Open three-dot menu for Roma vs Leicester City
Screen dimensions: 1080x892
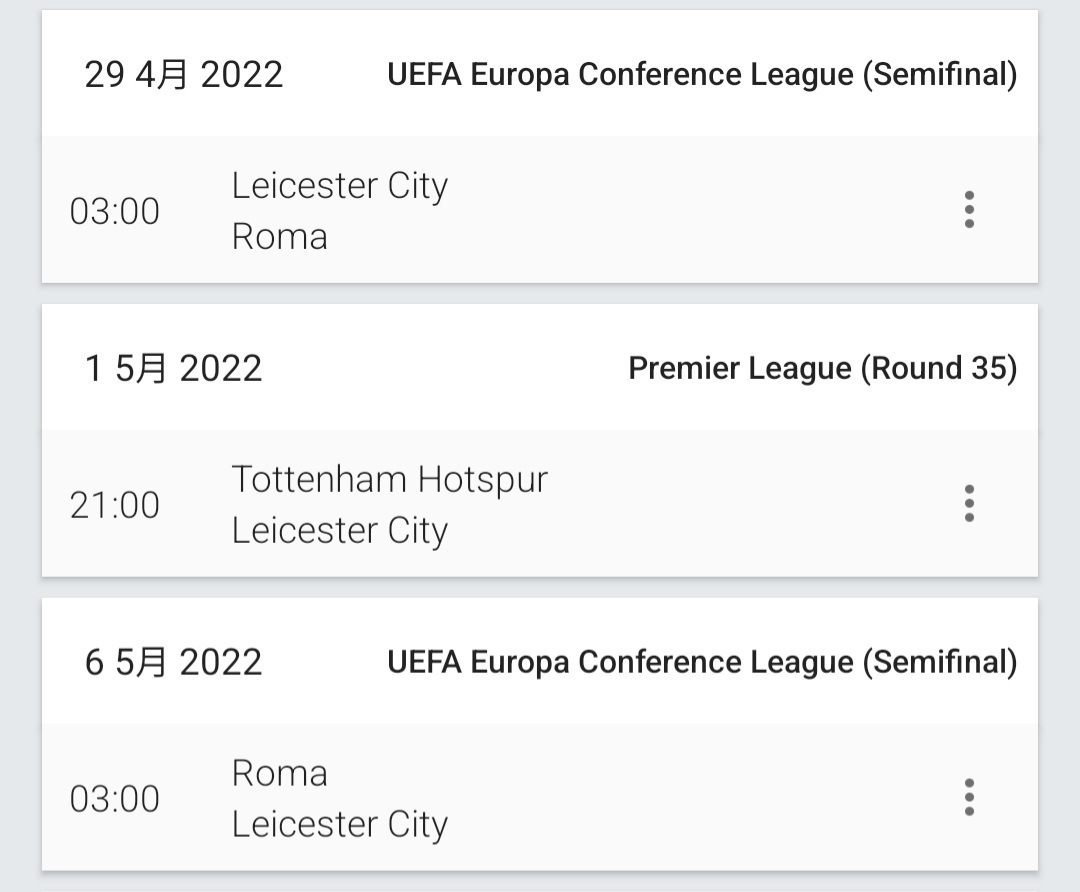969,798
